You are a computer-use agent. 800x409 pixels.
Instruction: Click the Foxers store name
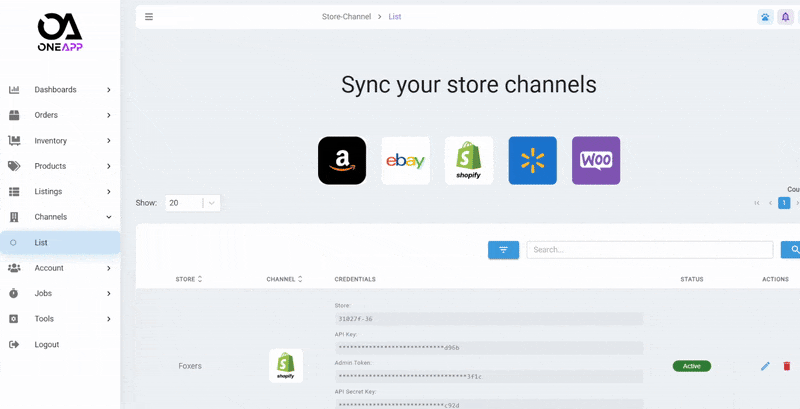tap(190, 366)
